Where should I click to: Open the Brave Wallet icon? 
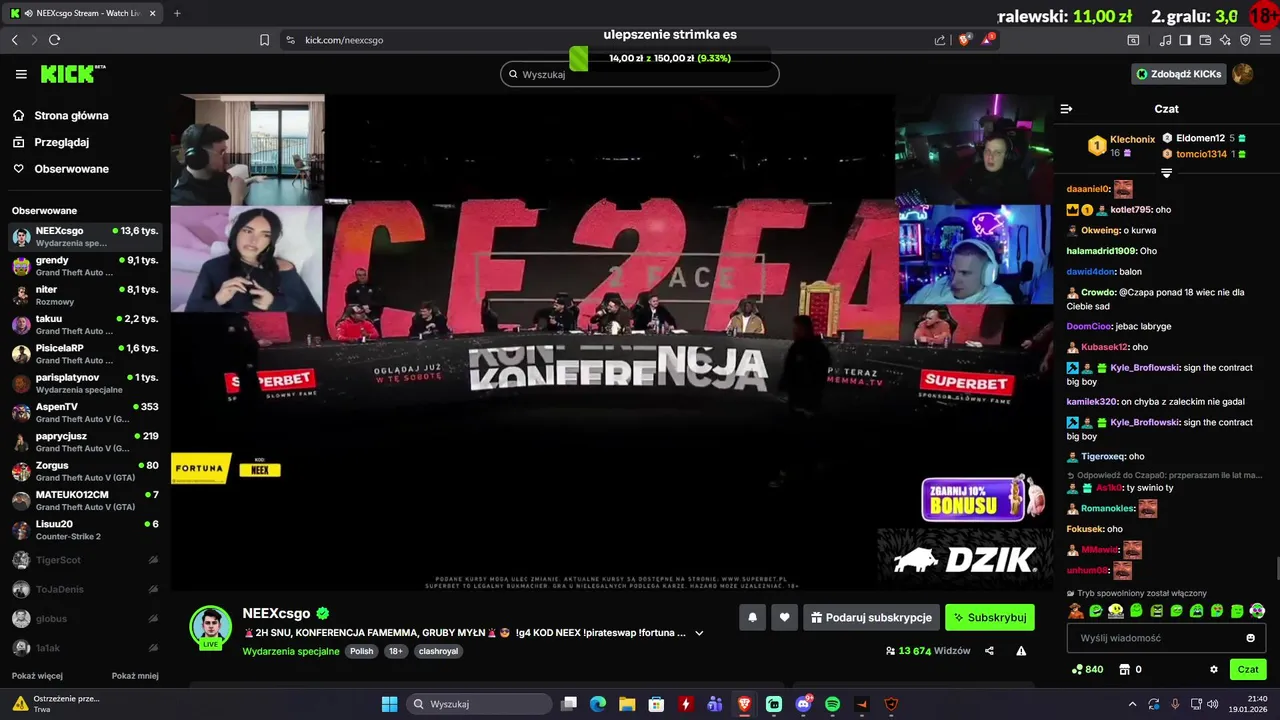pos(1205,40)
